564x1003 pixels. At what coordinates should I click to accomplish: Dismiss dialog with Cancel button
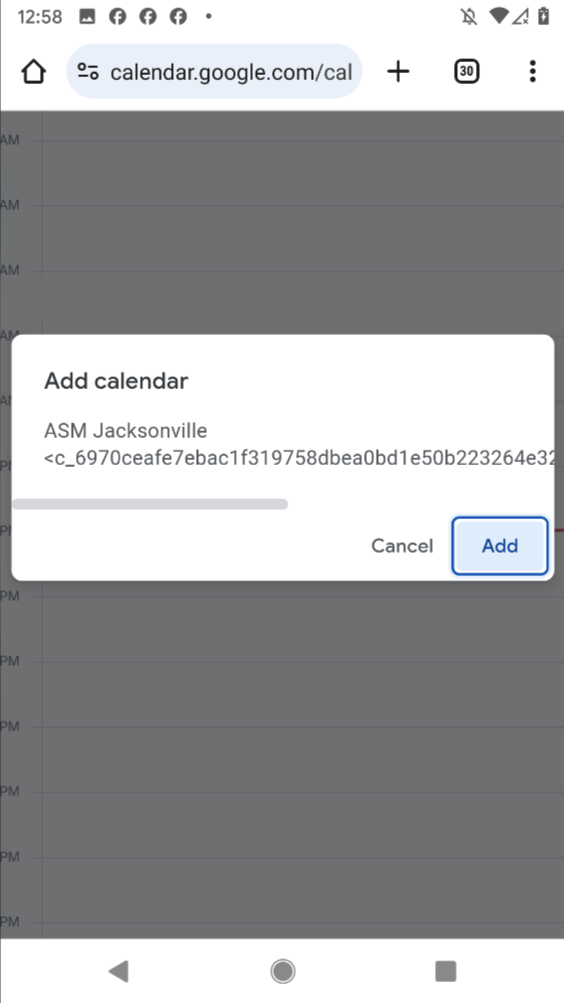pos(402,546)
